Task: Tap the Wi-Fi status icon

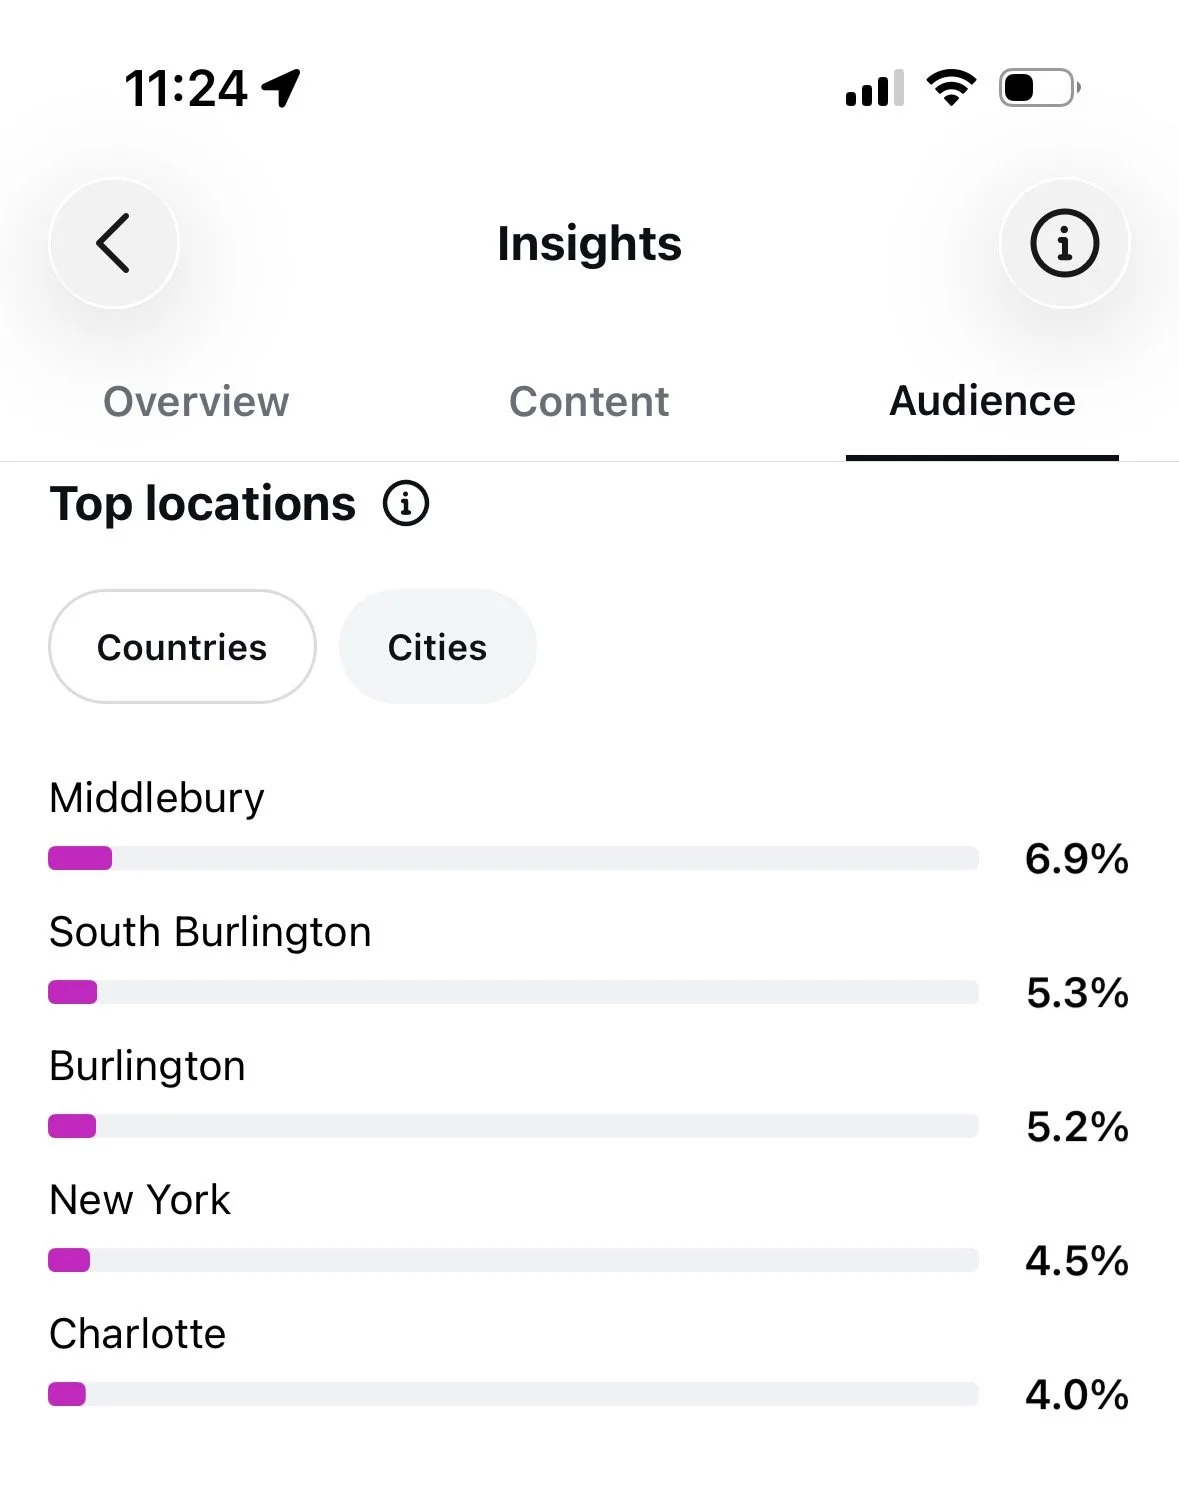Action: pyautogui.click(x=951, y=88)
